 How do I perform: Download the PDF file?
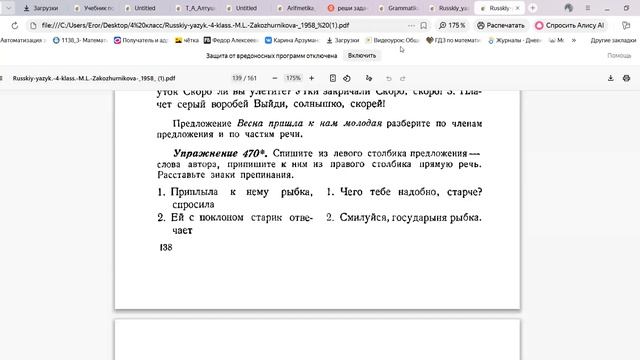point(611,78)
